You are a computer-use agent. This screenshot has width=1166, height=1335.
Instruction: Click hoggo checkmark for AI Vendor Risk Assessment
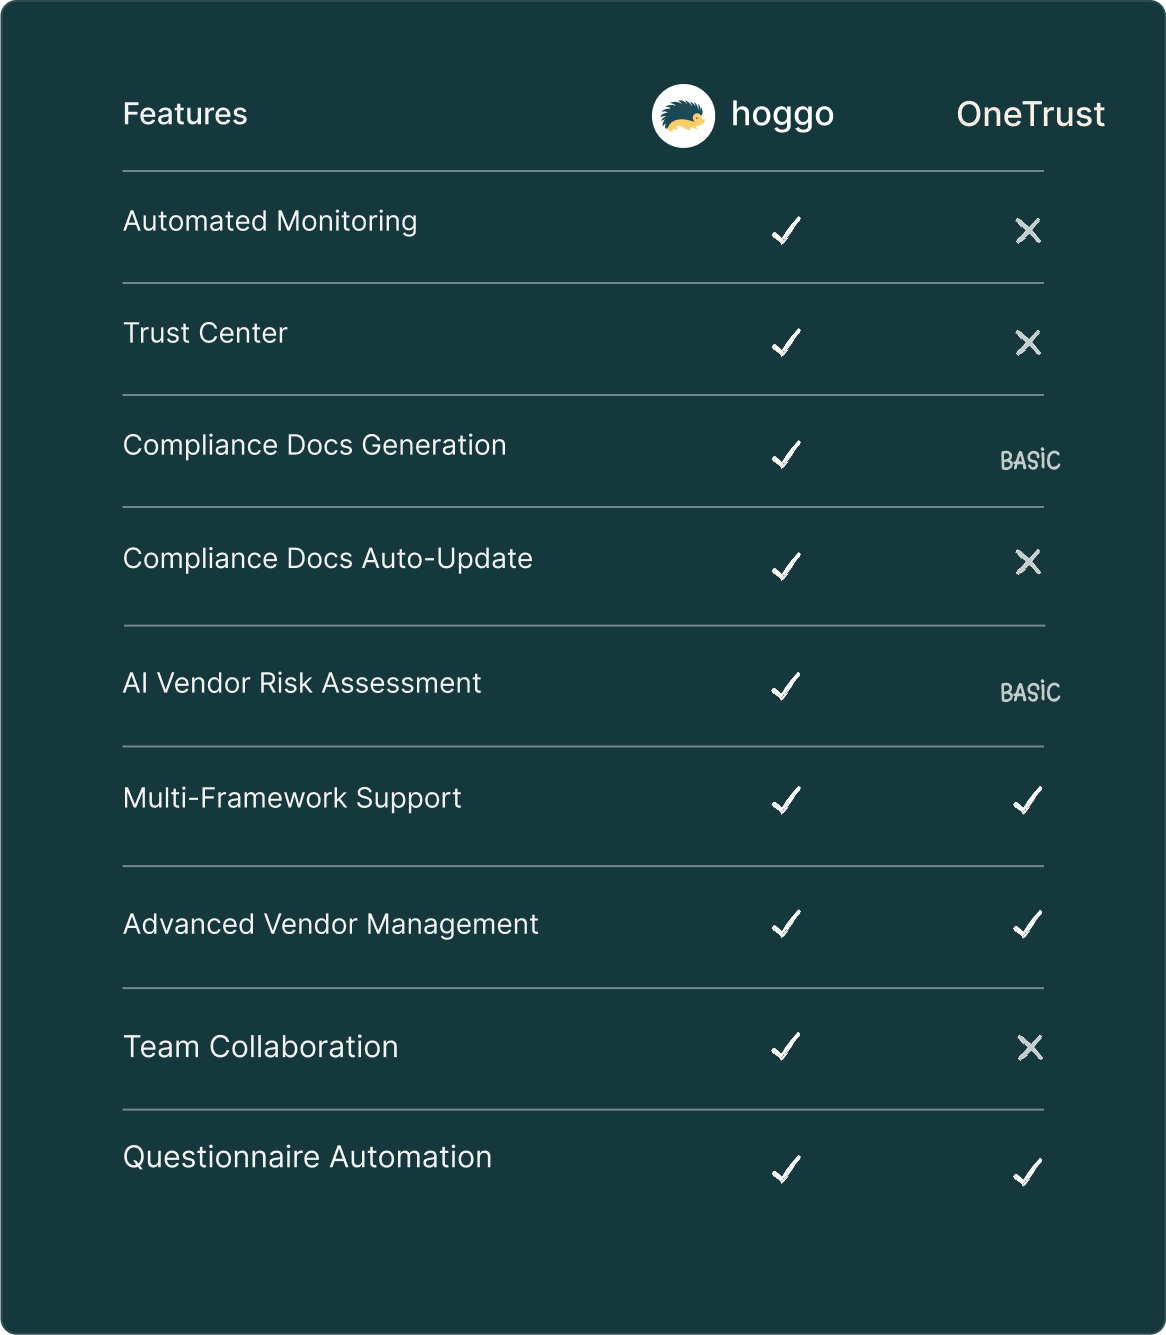coord(786,686)
